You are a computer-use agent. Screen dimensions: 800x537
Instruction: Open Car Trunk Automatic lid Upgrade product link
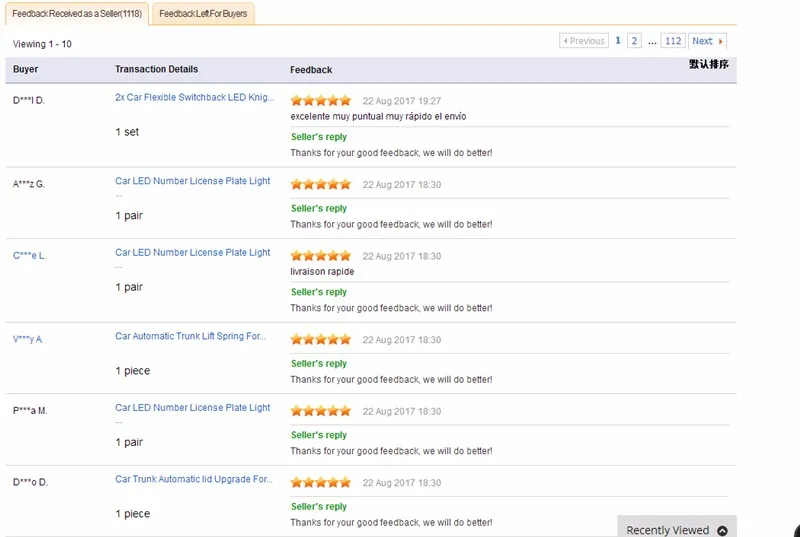click(x=193, y=479)
